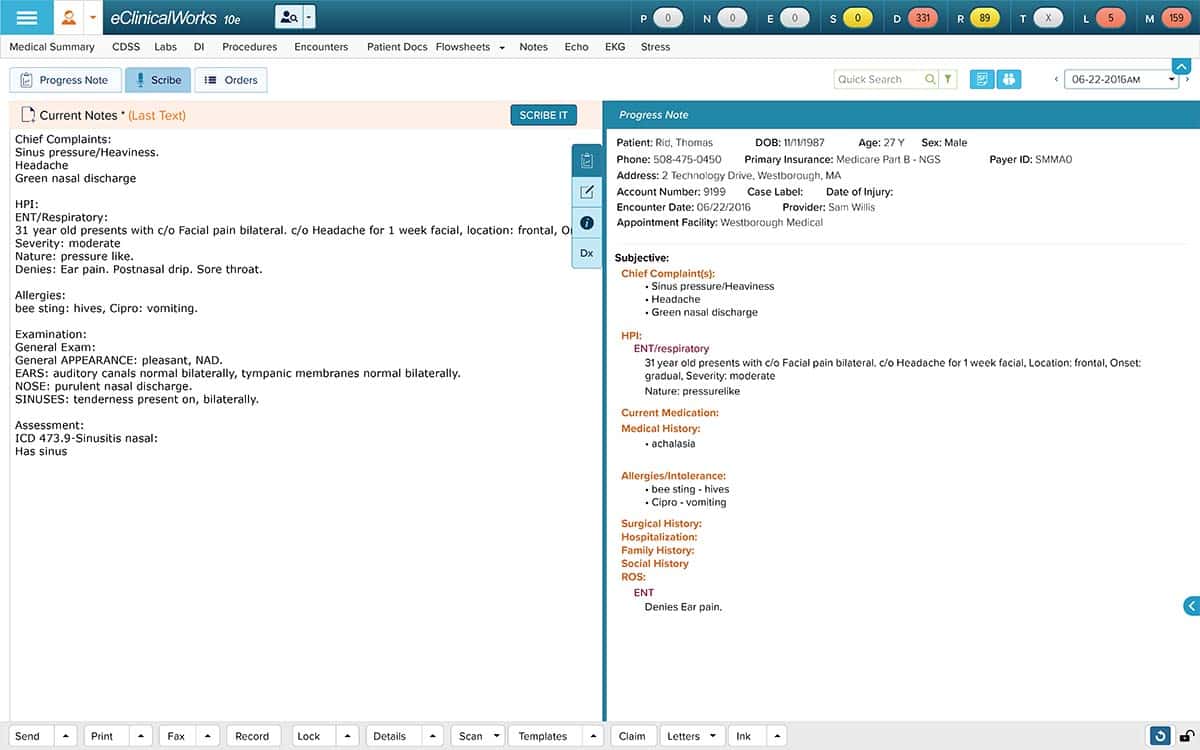The width and height of the screenshot is (1200, 750).
Task: Click the blue note checklist icon
Action: [x=982, y=79]
